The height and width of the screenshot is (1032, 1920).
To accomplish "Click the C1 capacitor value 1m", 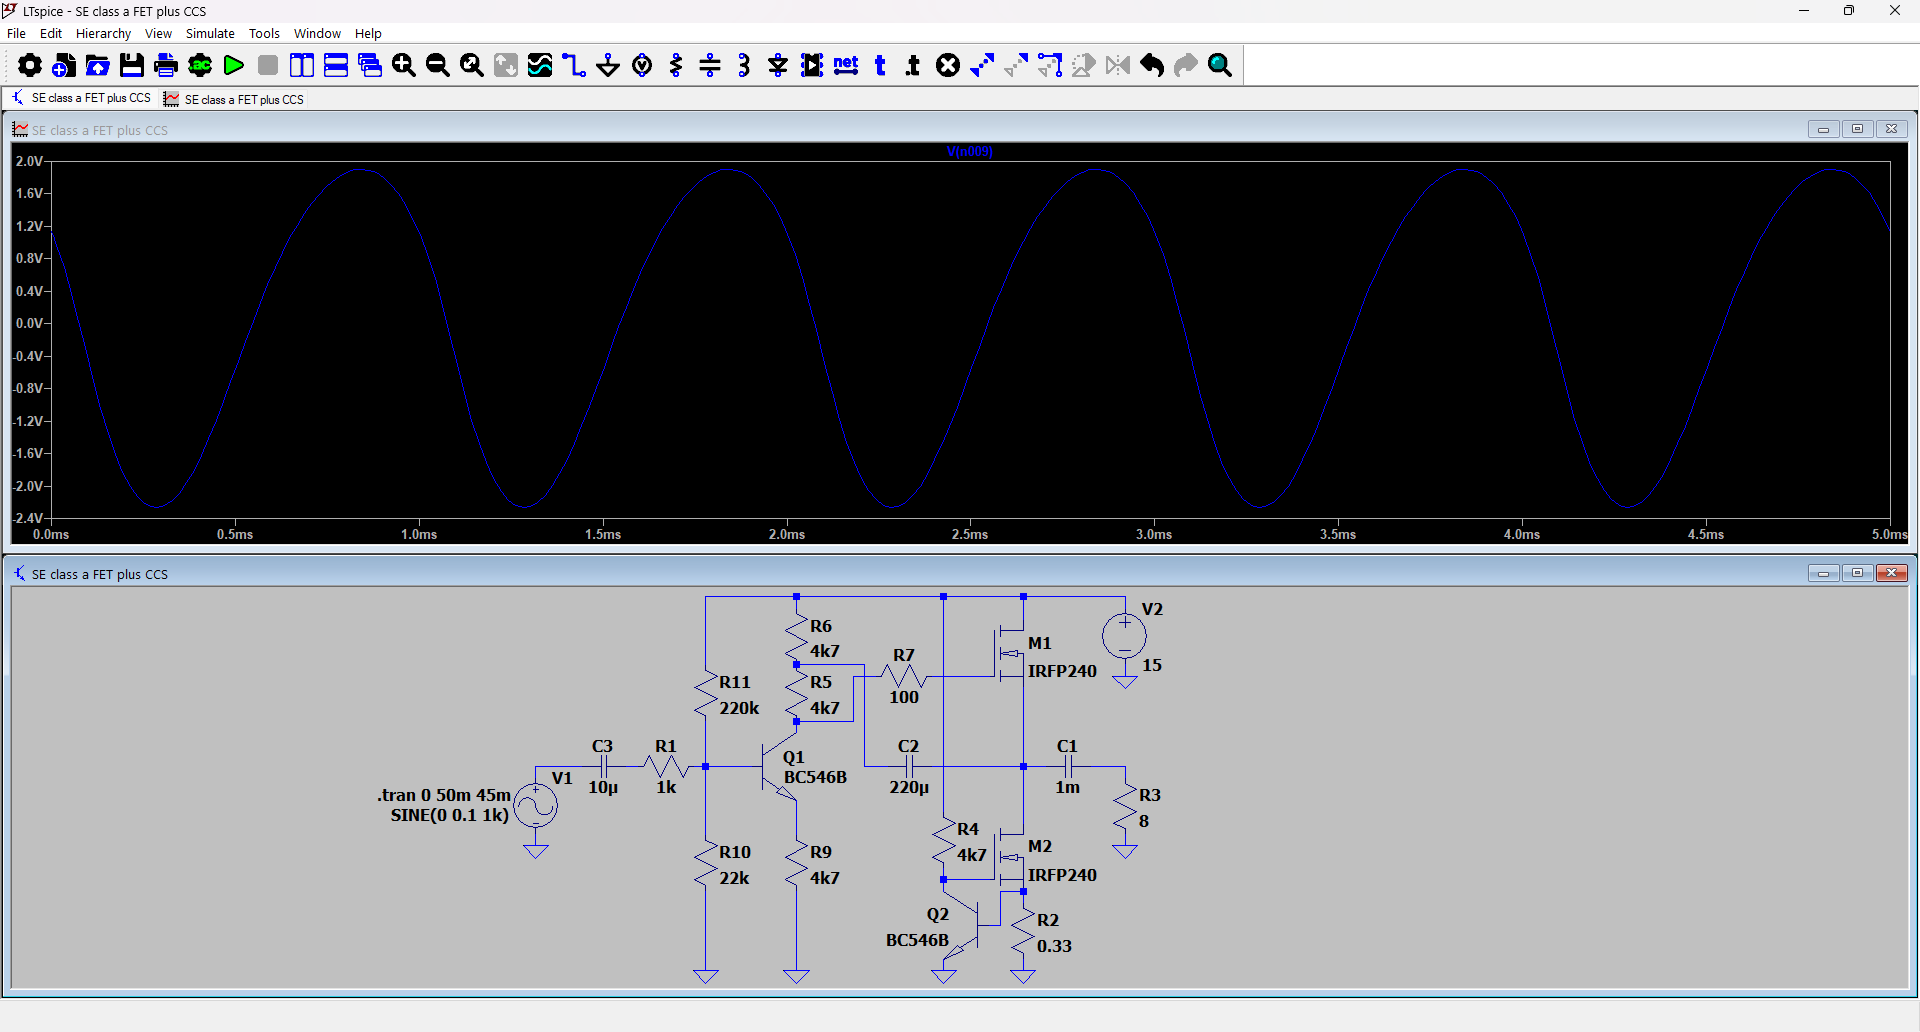I will pos(1068,787).
